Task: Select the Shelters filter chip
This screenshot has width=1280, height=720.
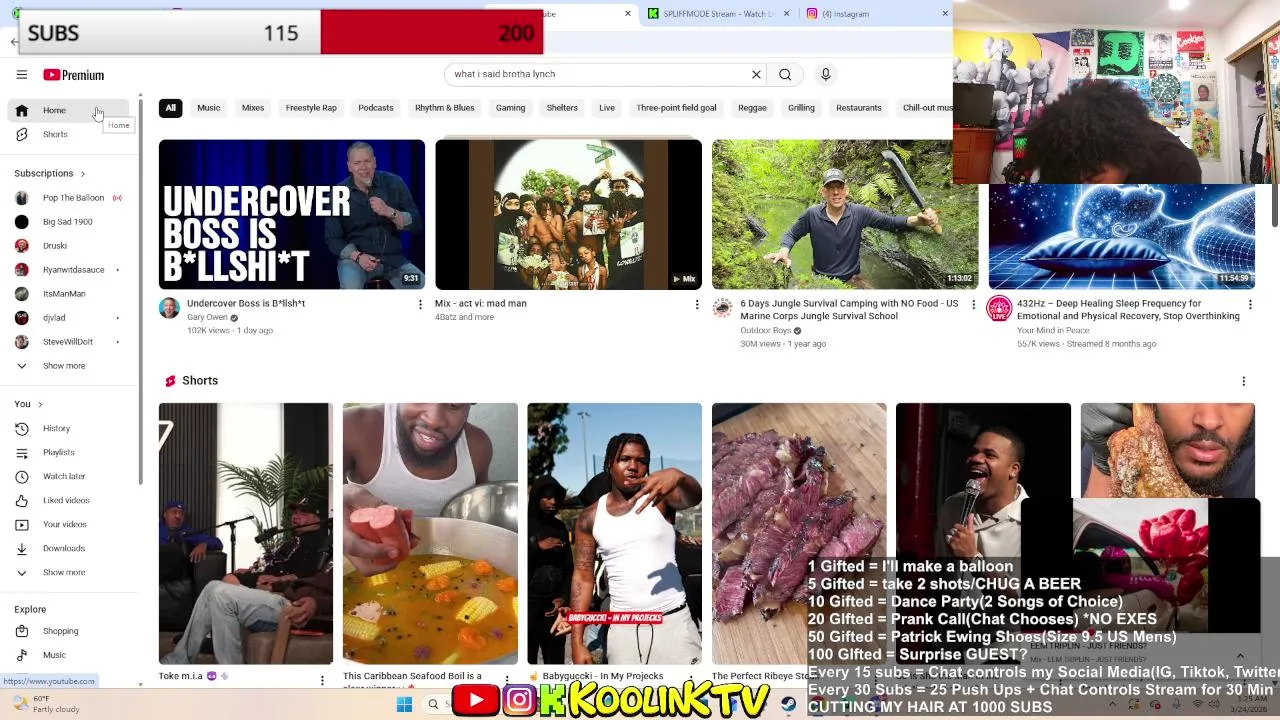Action: pyautogui.click(x=562, y=108)
